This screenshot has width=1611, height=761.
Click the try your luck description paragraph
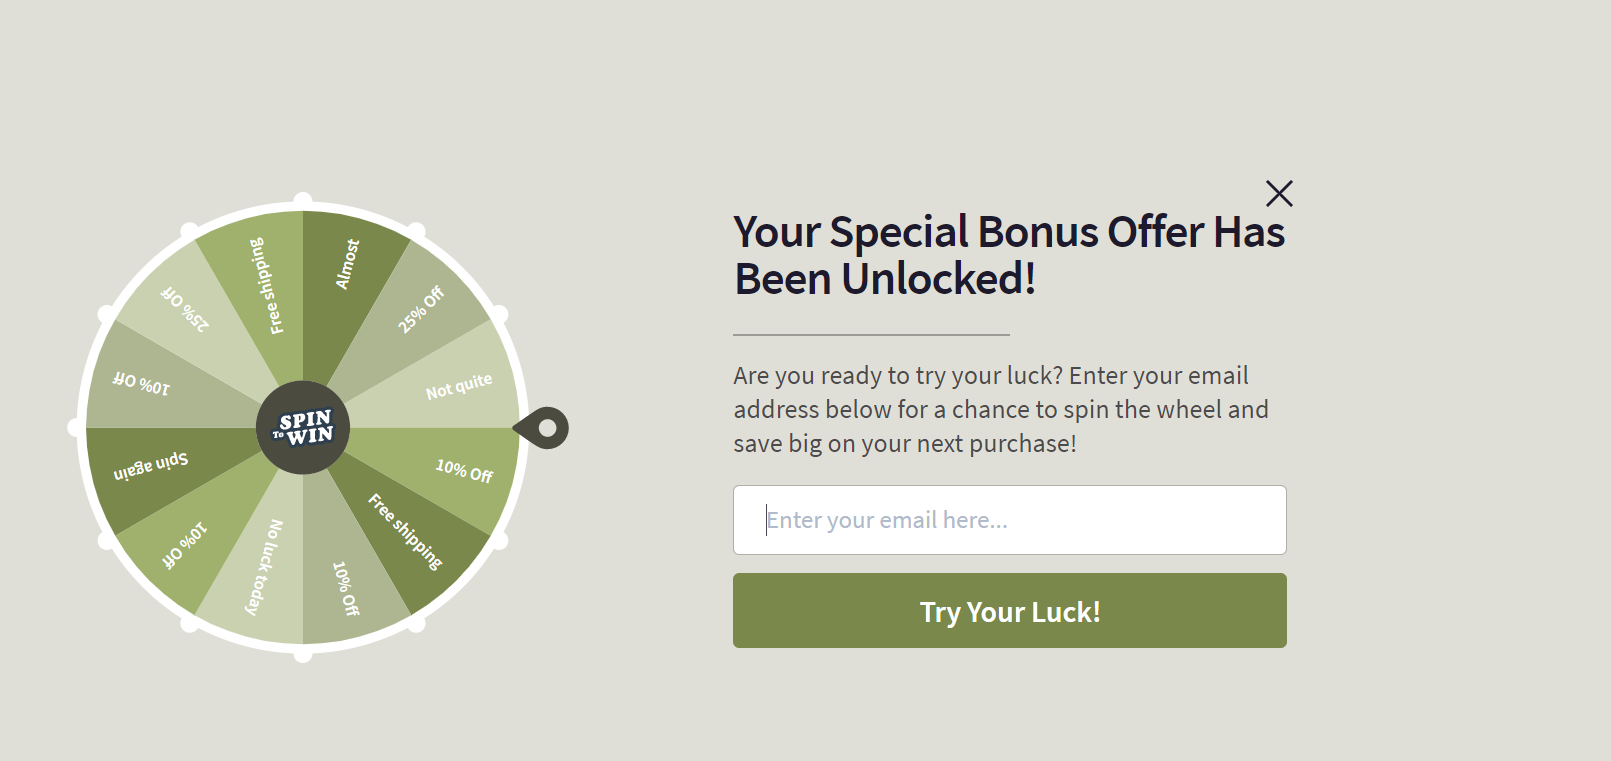pos(1000,409)
